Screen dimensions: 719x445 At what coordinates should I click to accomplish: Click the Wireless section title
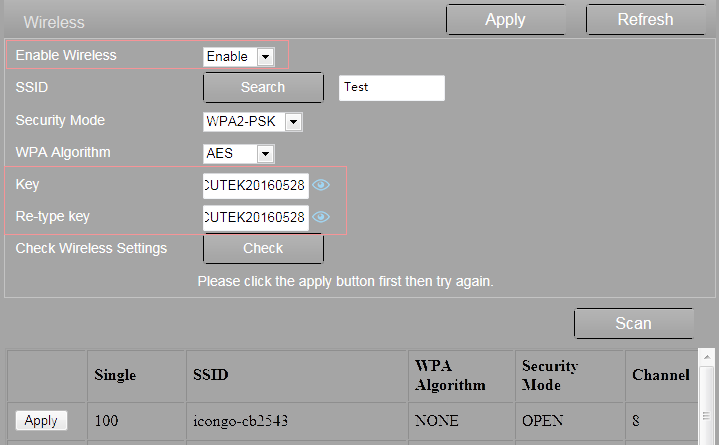point(54,22)
